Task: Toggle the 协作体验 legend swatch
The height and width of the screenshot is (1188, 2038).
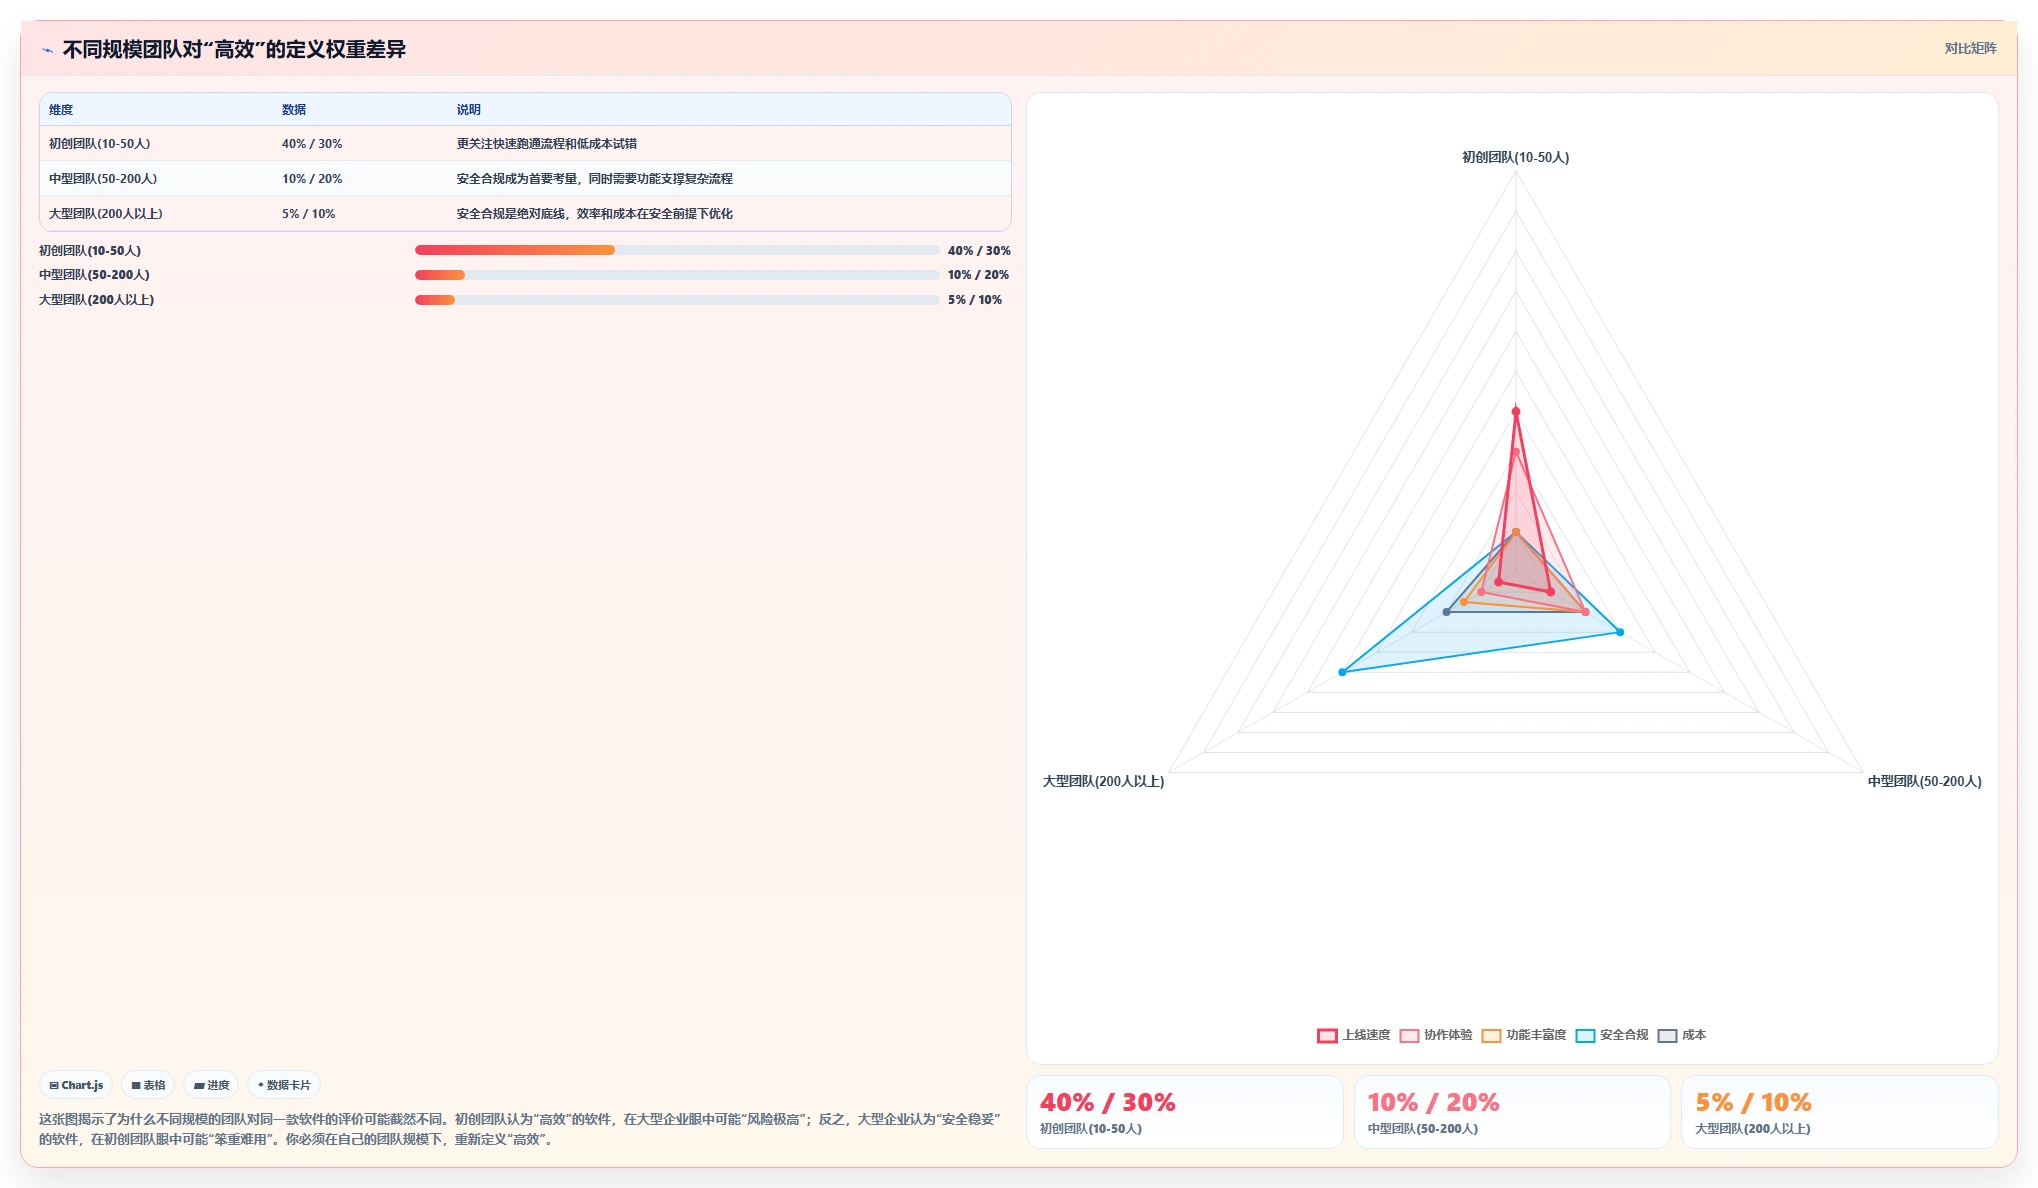Action: click(1409, 1036)
